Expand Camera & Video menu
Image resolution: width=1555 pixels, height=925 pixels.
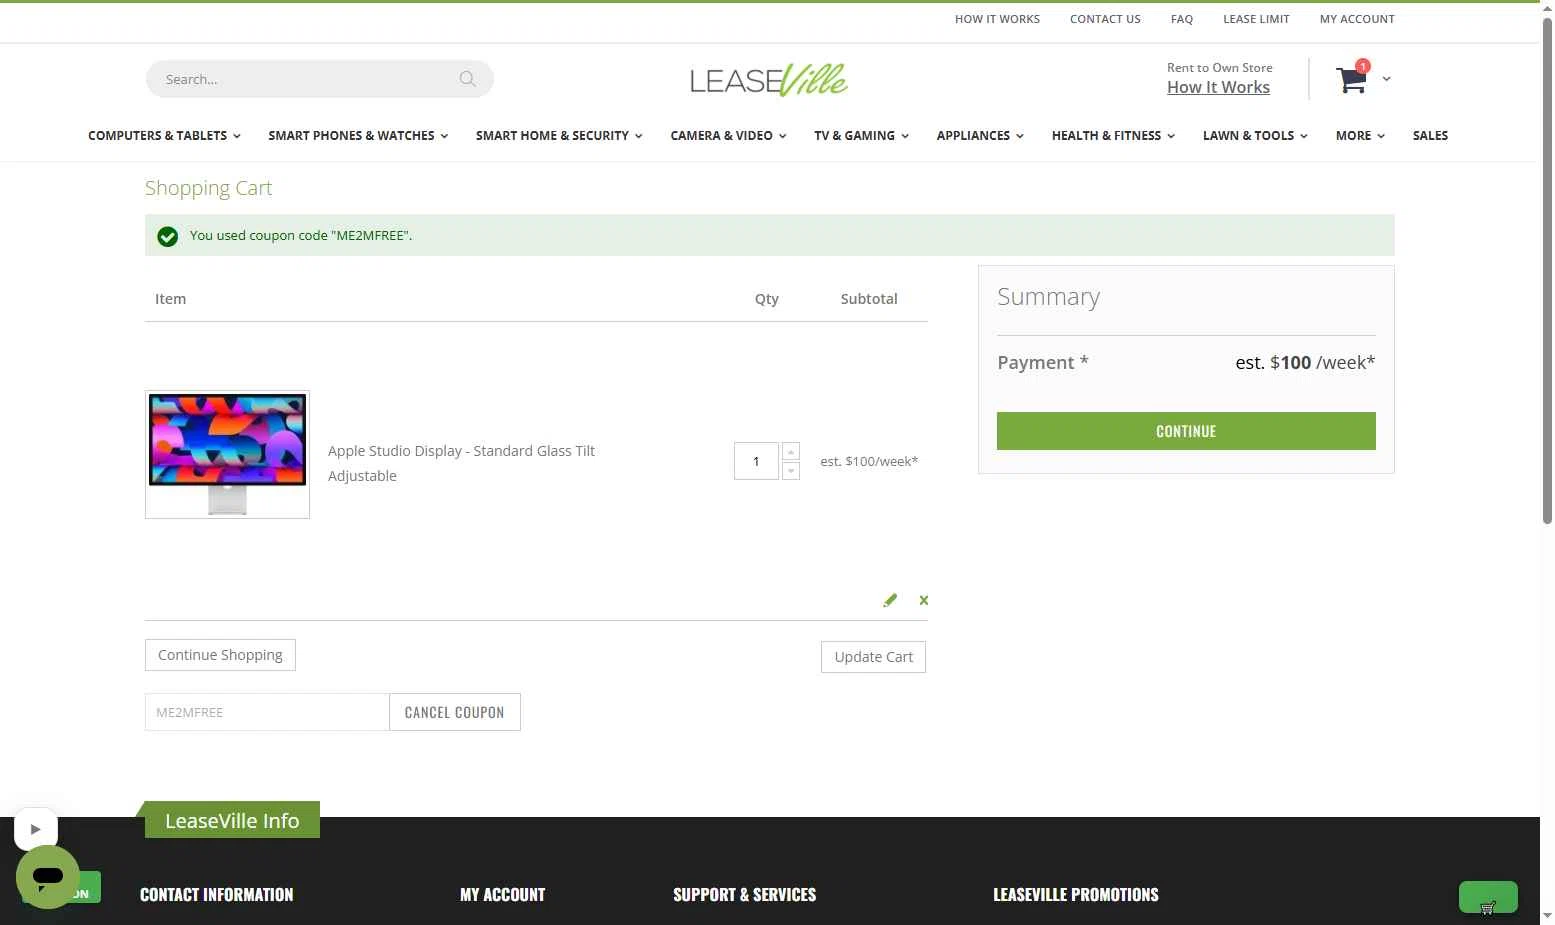coord(728,135)
